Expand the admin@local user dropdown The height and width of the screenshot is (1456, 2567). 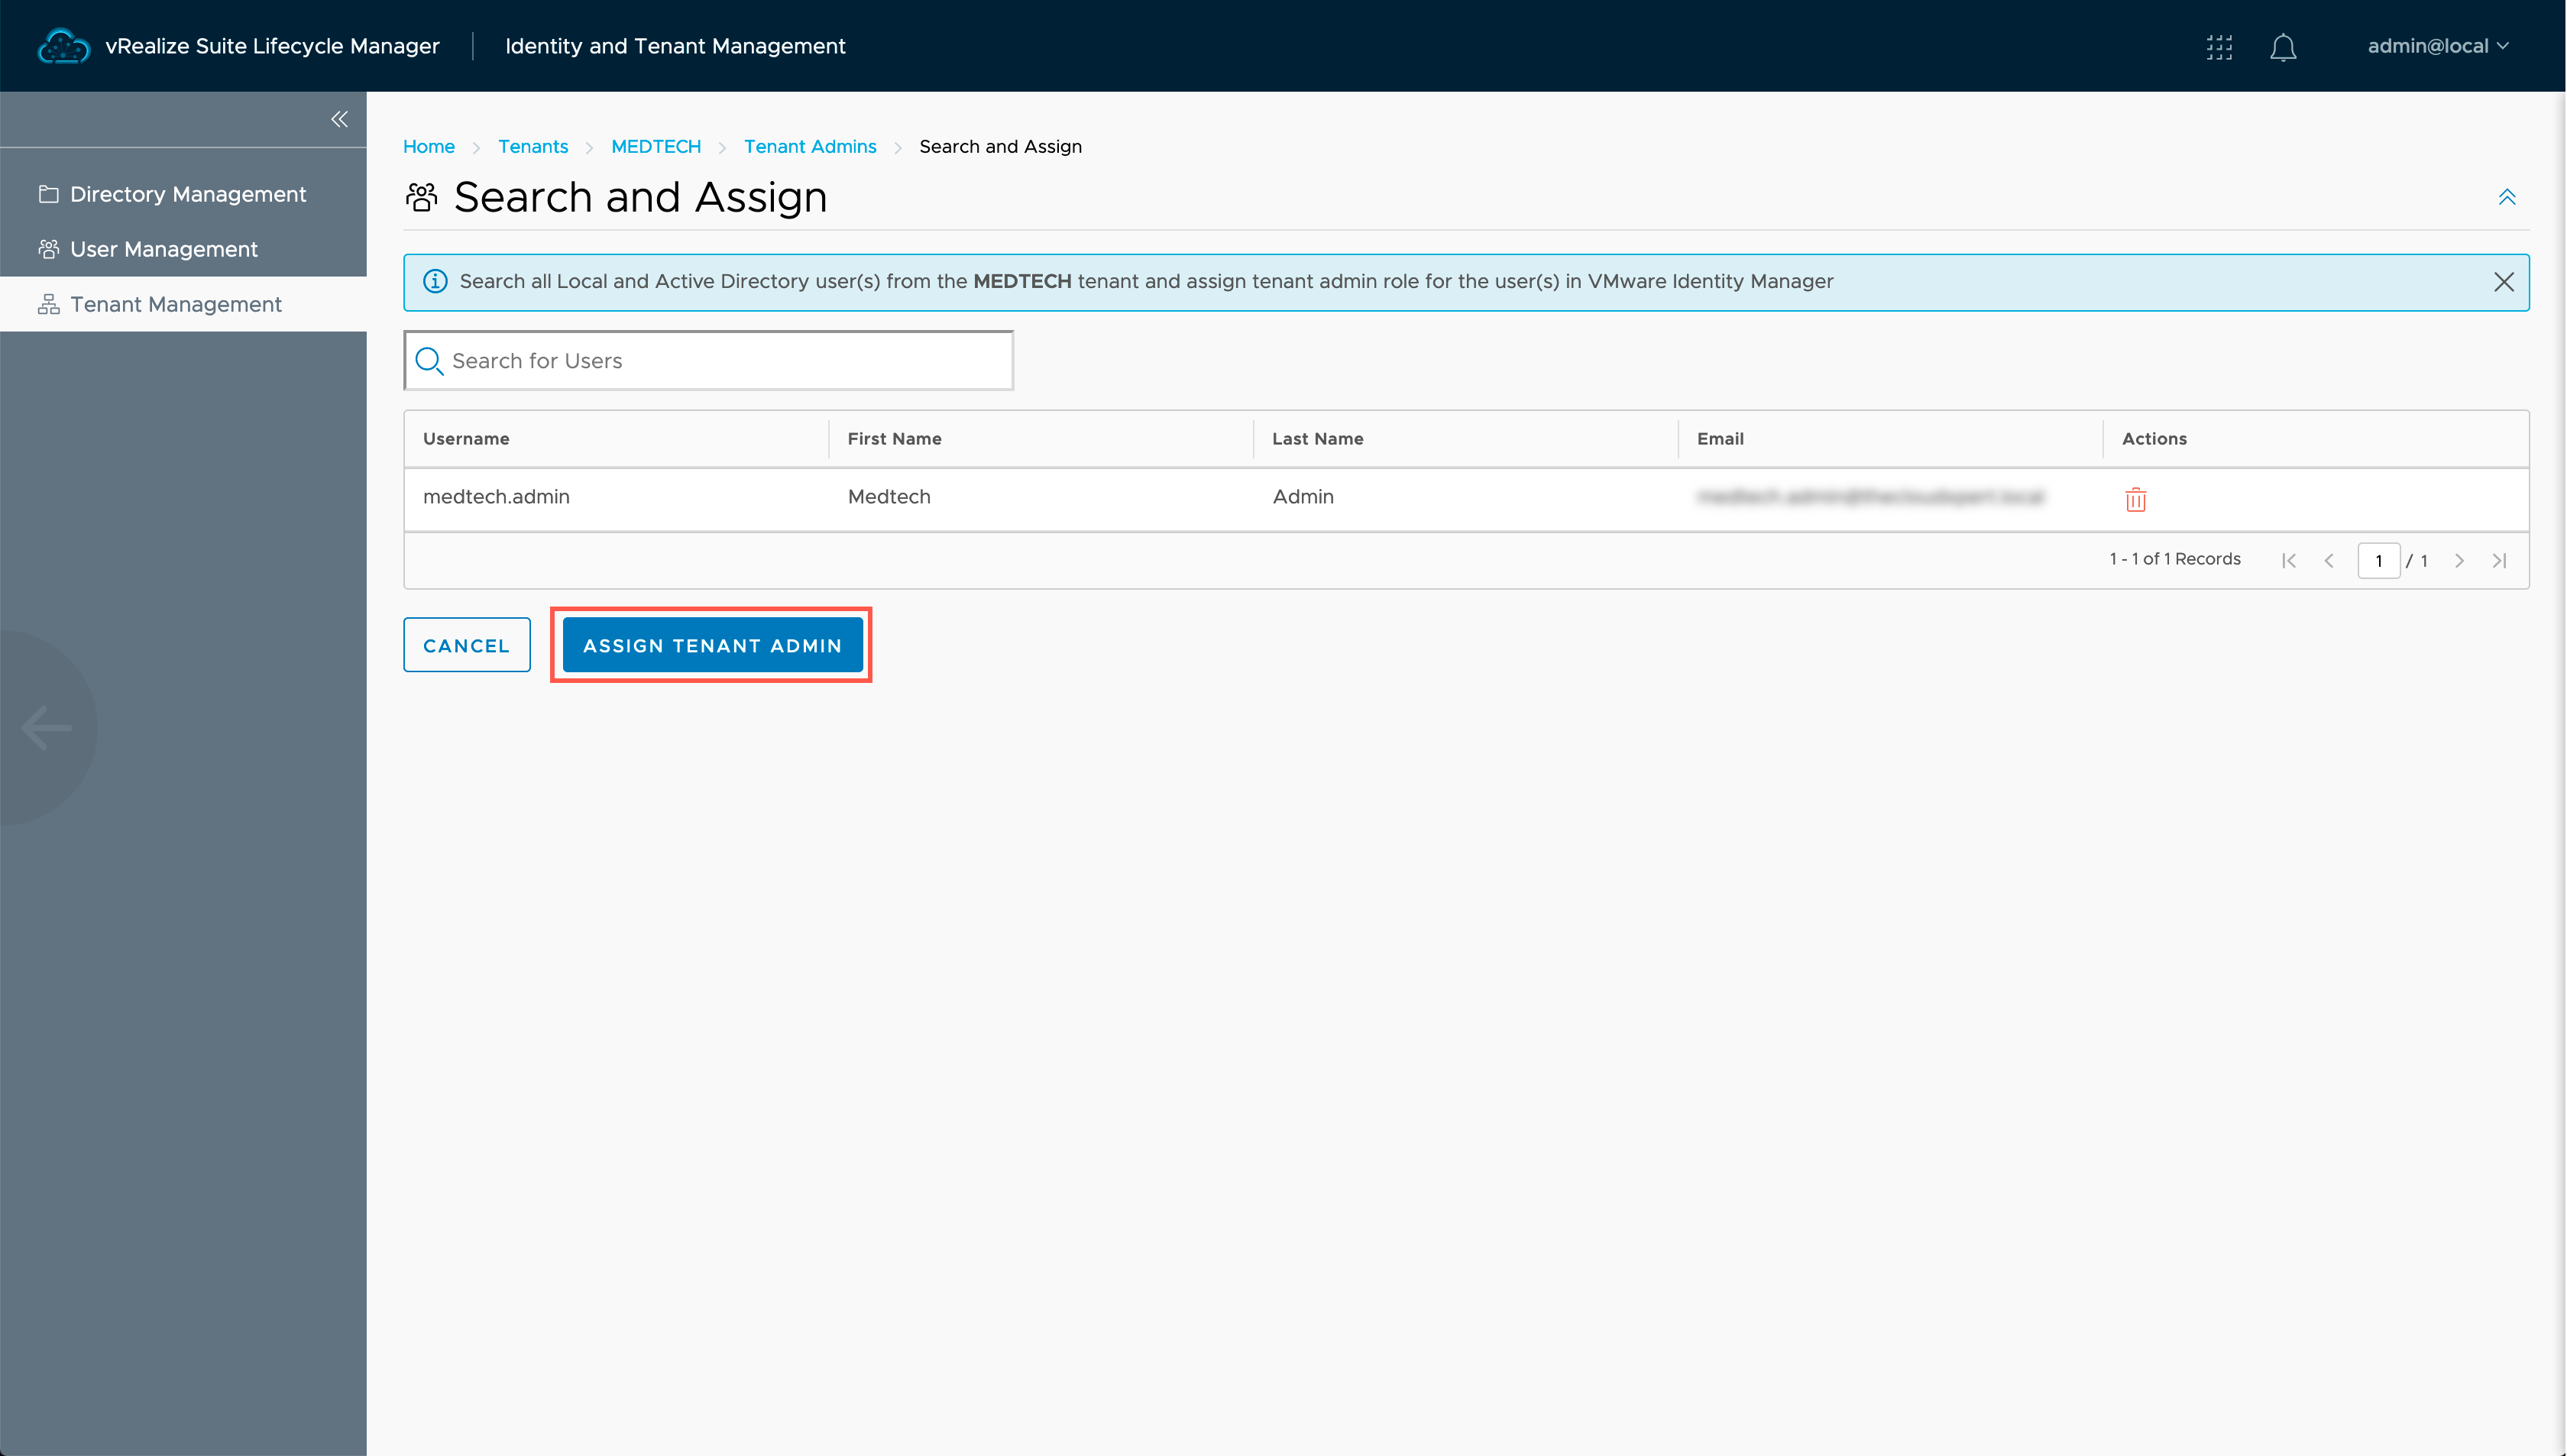click(x=2437, y=46)
